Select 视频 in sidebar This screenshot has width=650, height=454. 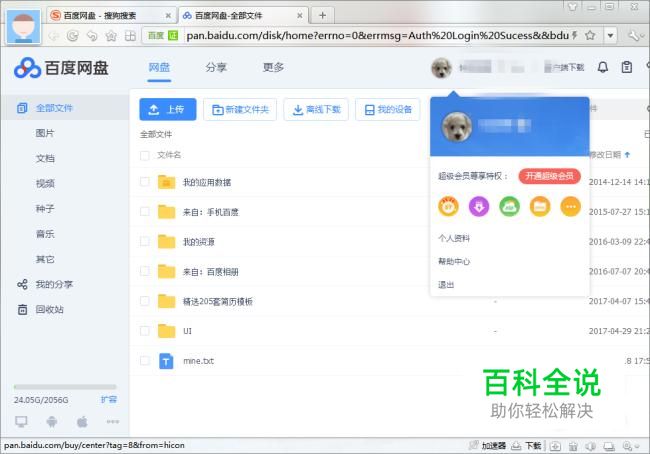coord(45,184)
